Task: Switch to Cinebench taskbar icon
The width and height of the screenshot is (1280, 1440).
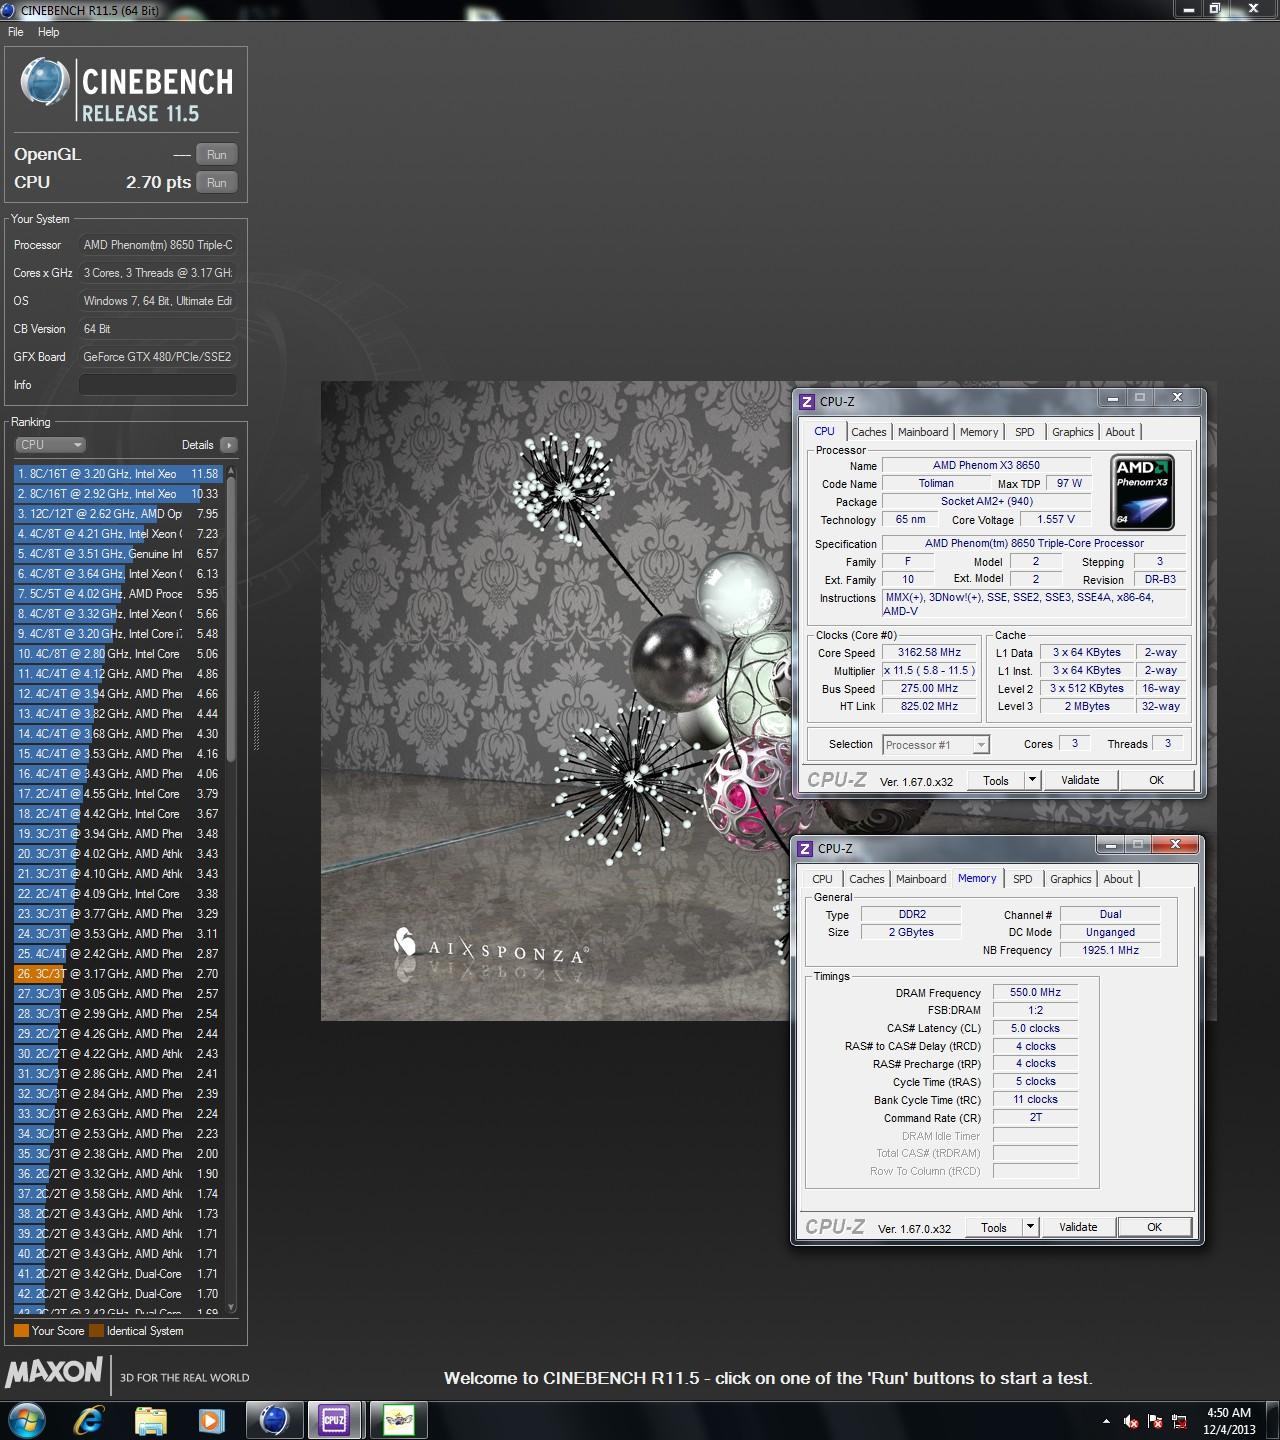Action: tap(274, 1420)
